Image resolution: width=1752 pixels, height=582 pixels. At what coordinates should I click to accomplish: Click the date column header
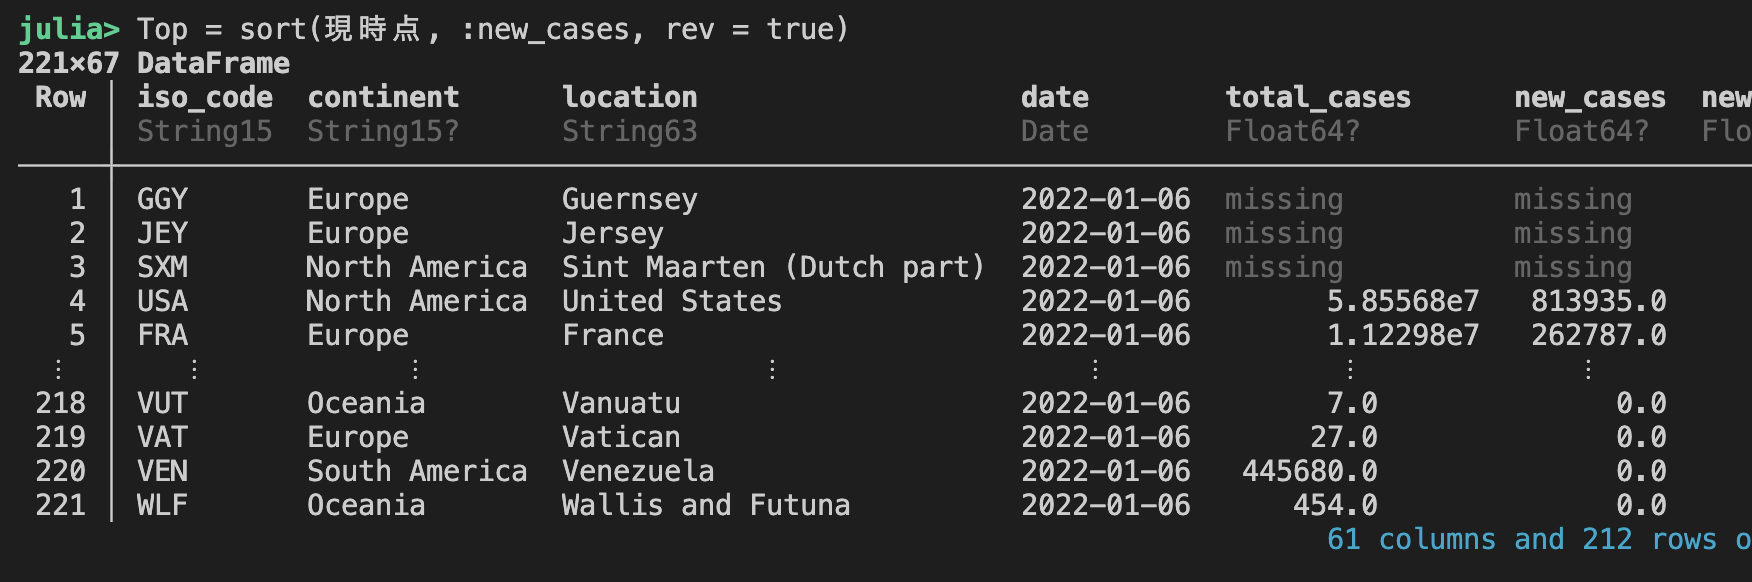(x=1054, y=97)
